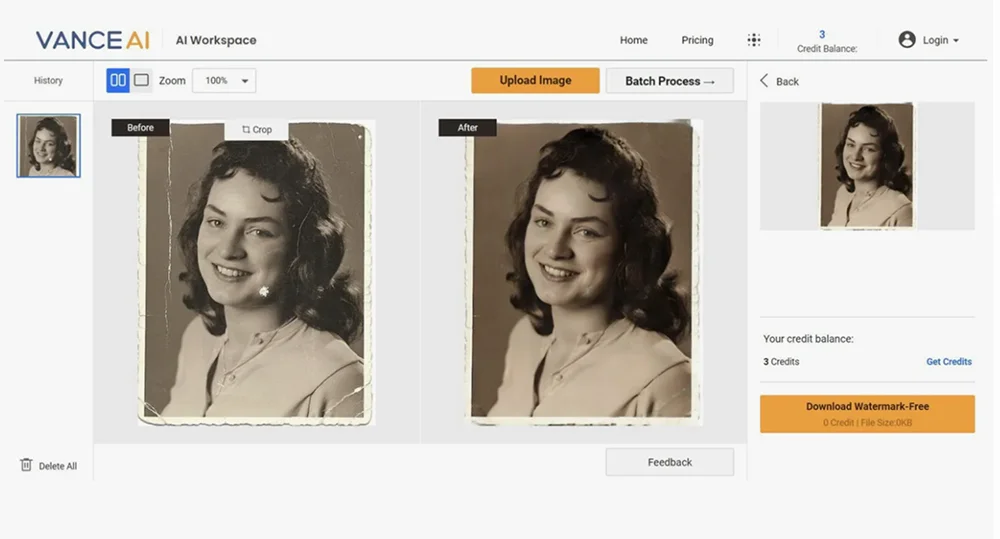Click the Back arrow chevron
This screenshot has width=1000, height=539.
(x=765, y=81)
